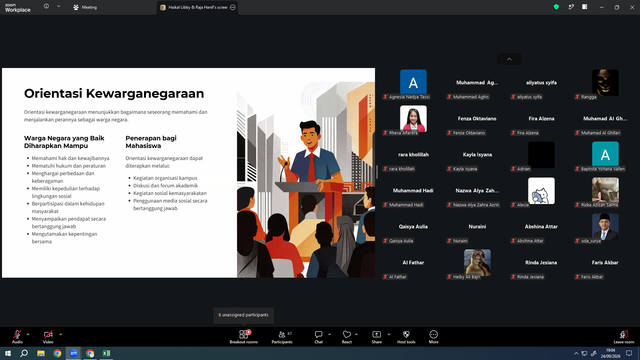Start camera with the Video button
This screenshot has height=360, width=640.
pyautogui.click(x=48, y=337)
